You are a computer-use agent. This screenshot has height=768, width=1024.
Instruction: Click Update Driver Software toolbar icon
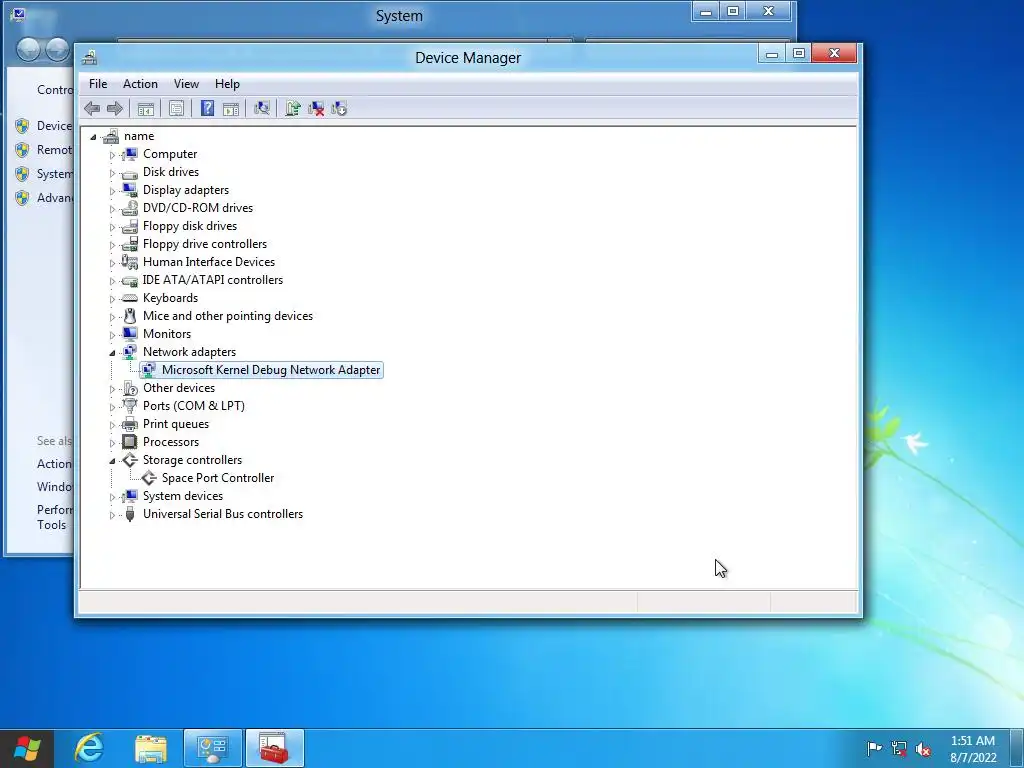pos(292,108)
